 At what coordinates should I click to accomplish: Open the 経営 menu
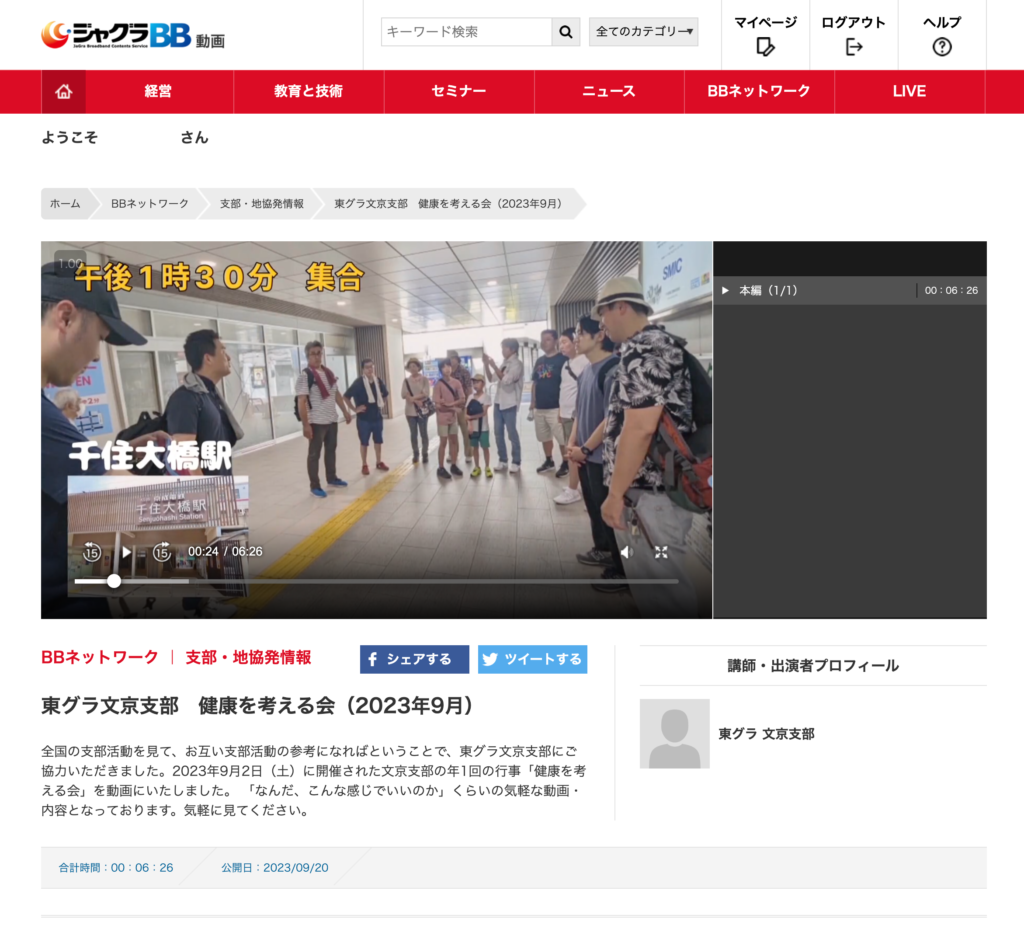pos(159,91)
